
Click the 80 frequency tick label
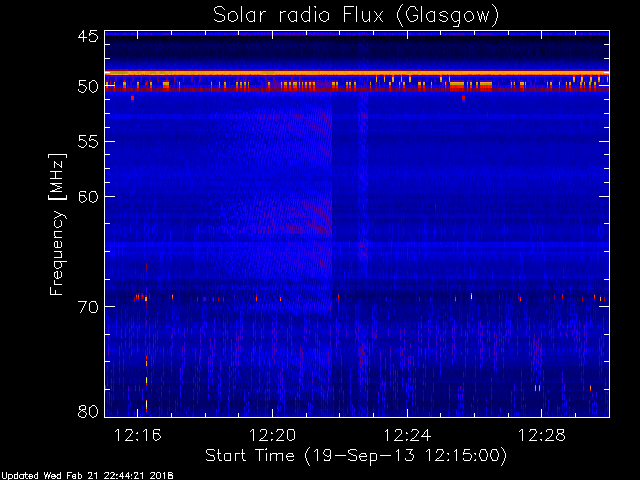coord(88,411)
